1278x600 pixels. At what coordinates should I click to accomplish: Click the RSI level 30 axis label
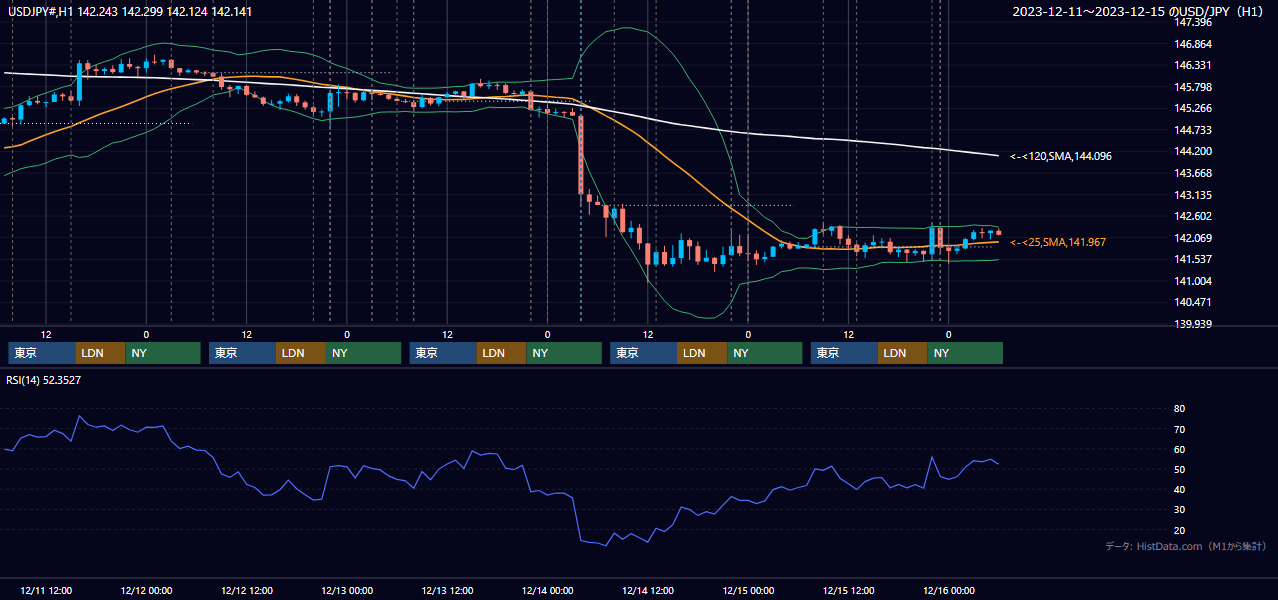1179,510
